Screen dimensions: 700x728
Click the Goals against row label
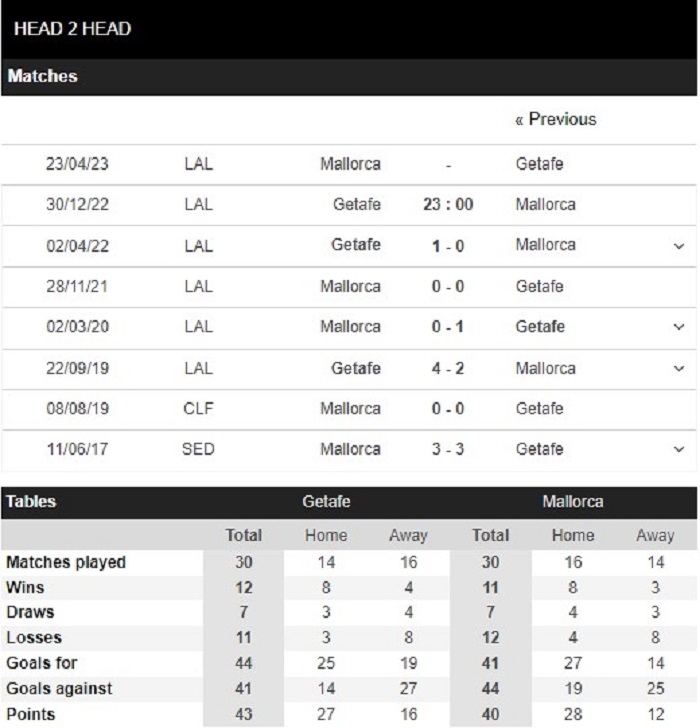59,689
